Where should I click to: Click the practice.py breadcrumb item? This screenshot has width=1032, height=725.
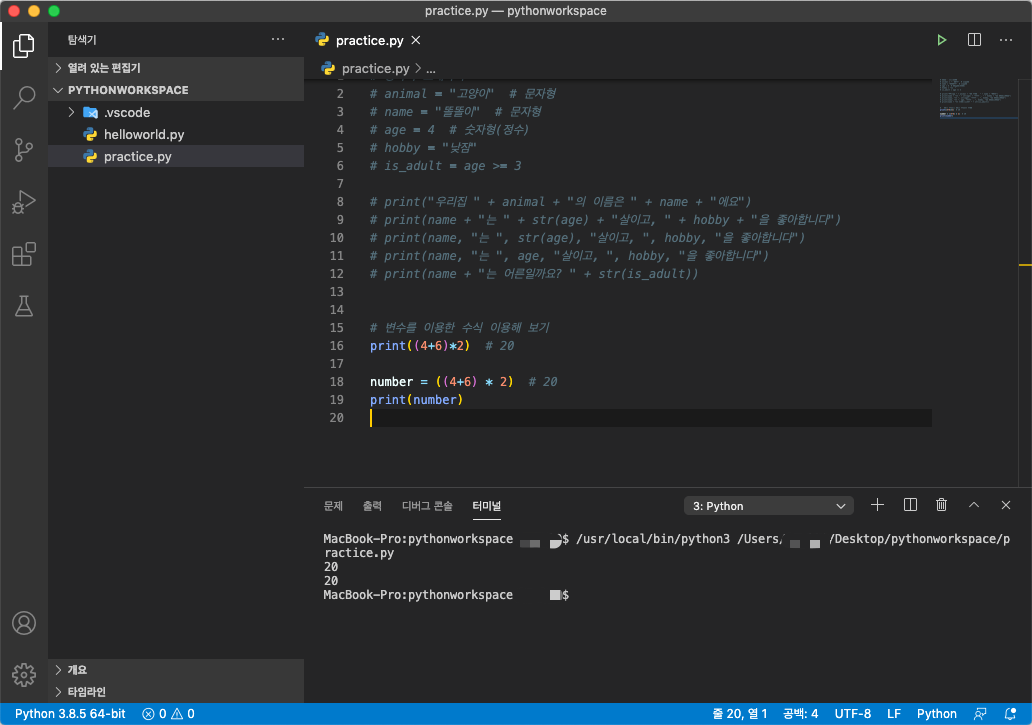tap(375, 68)
